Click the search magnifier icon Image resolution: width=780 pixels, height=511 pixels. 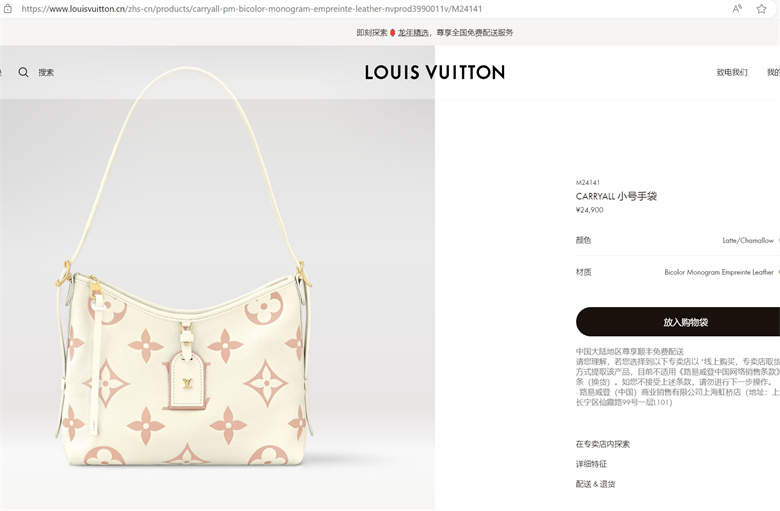(23, 72)
